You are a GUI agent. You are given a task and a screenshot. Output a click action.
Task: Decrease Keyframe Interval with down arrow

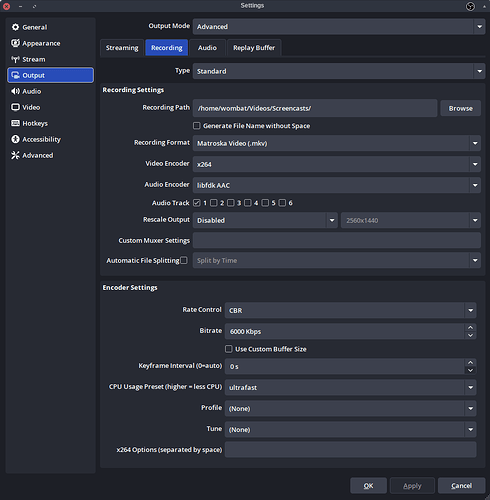coord(470,370)
